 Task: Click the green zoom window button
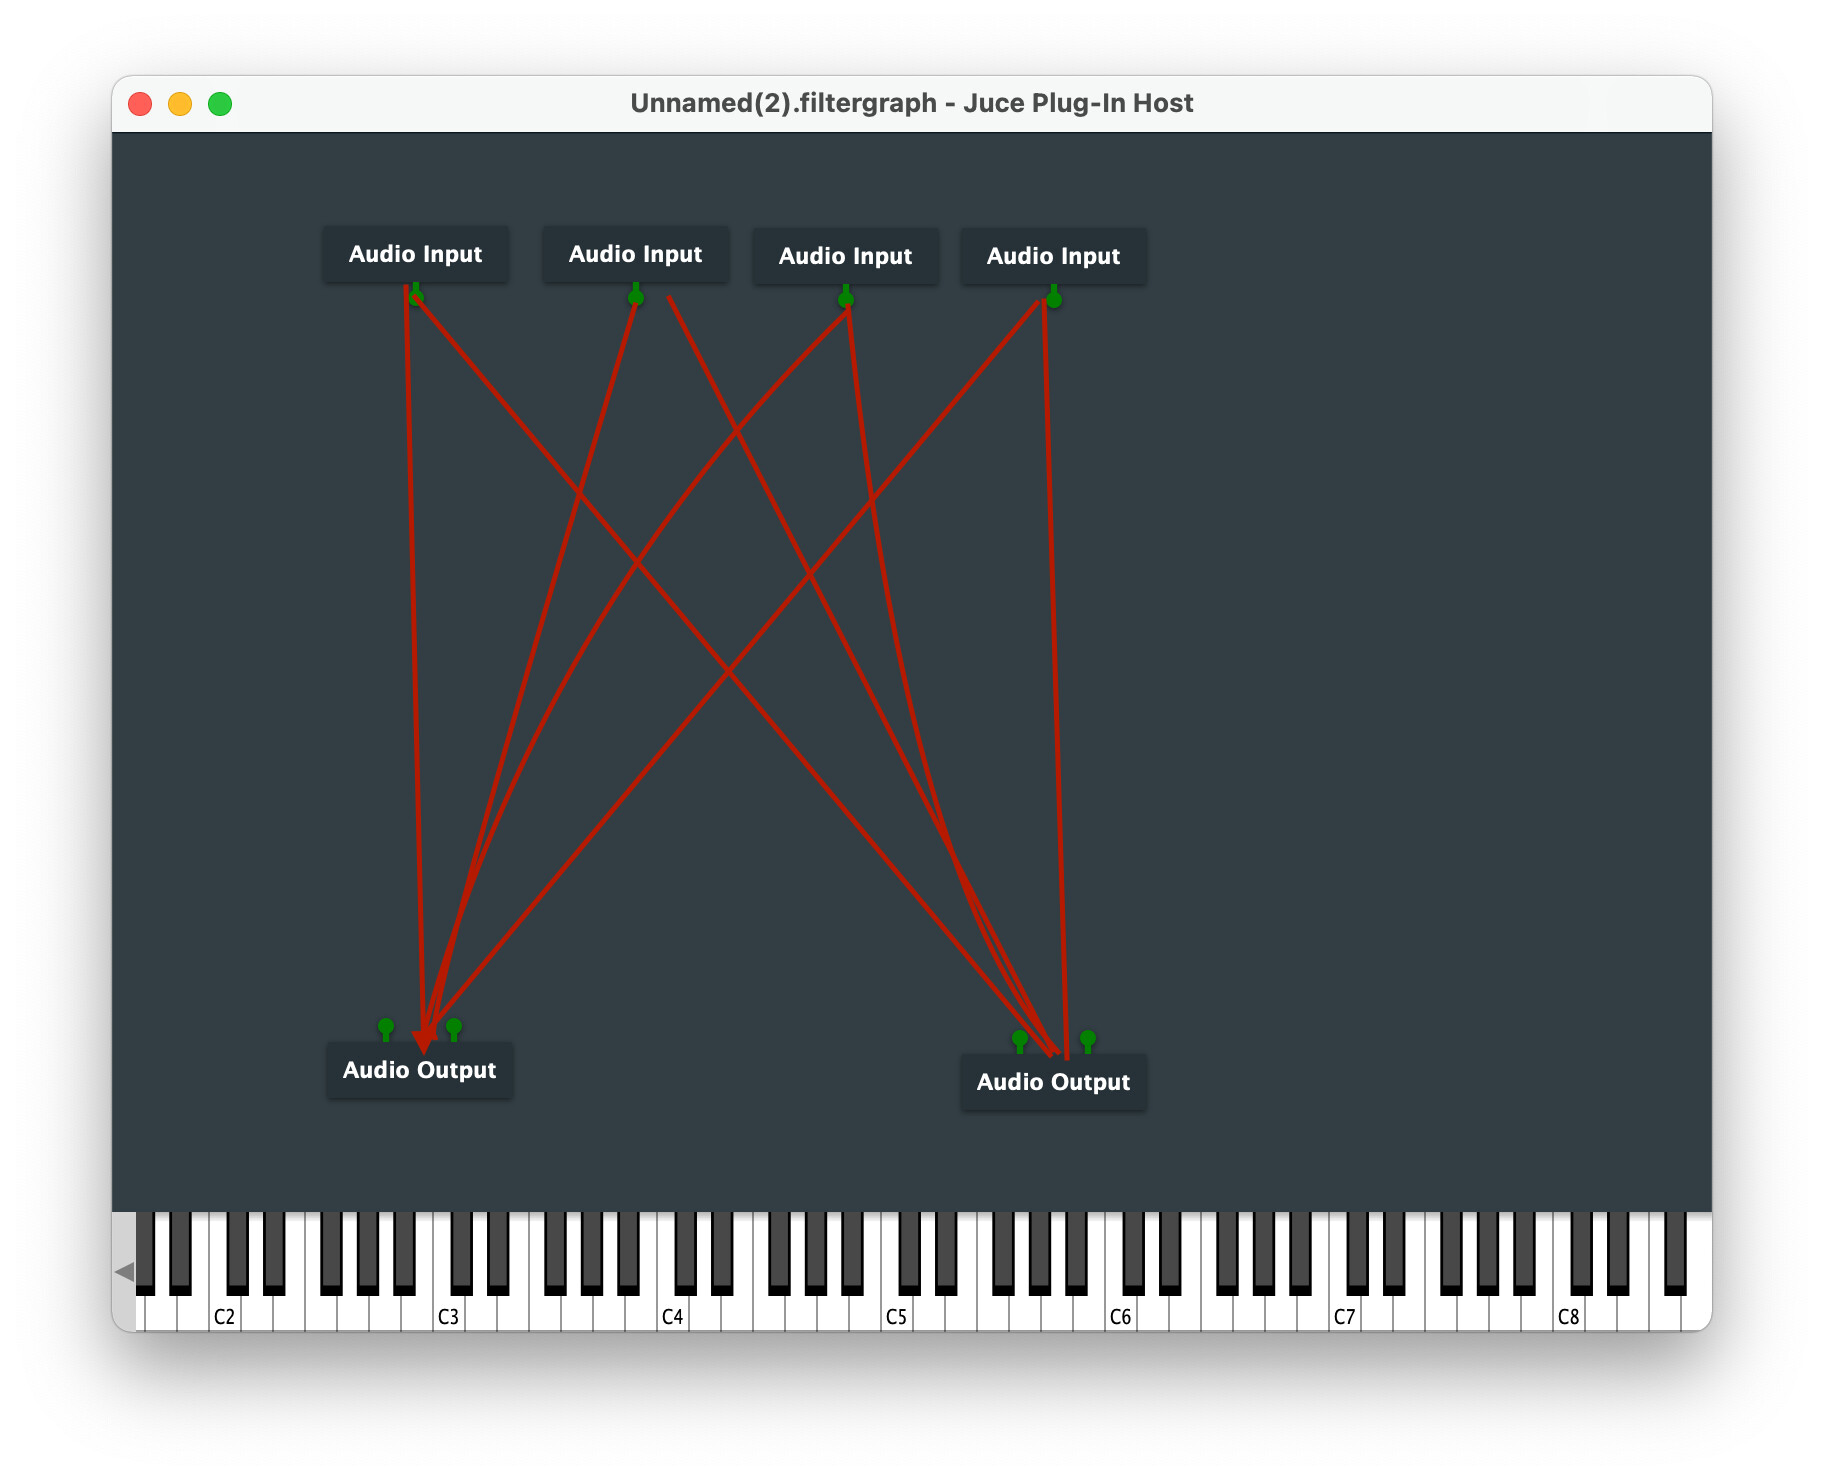pos(220,104)
